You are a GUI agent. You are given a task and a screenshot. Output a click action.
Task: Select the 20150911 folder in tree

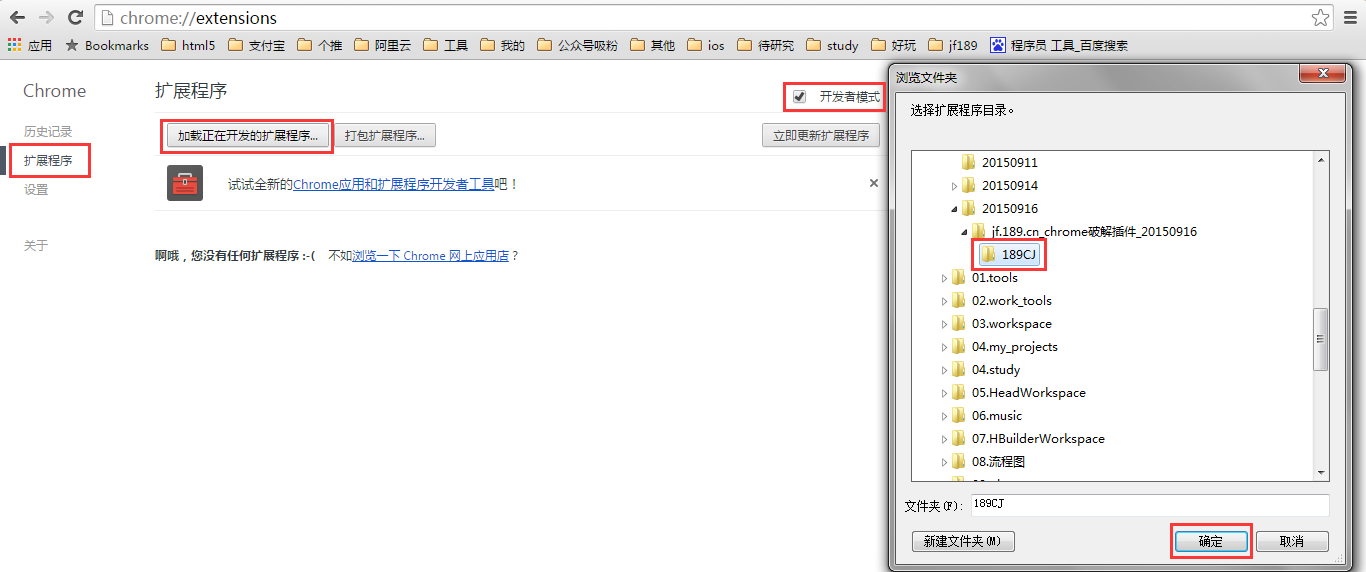999,163
